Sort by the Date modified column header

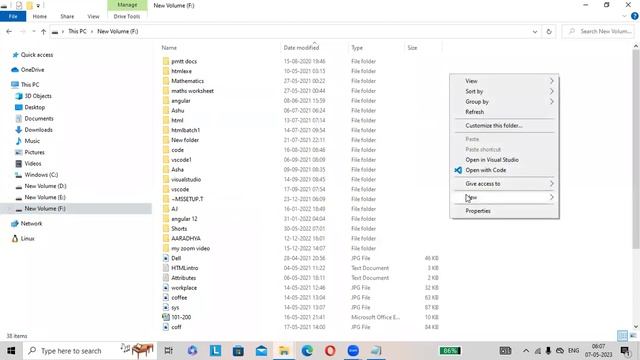tap(301, 48)
